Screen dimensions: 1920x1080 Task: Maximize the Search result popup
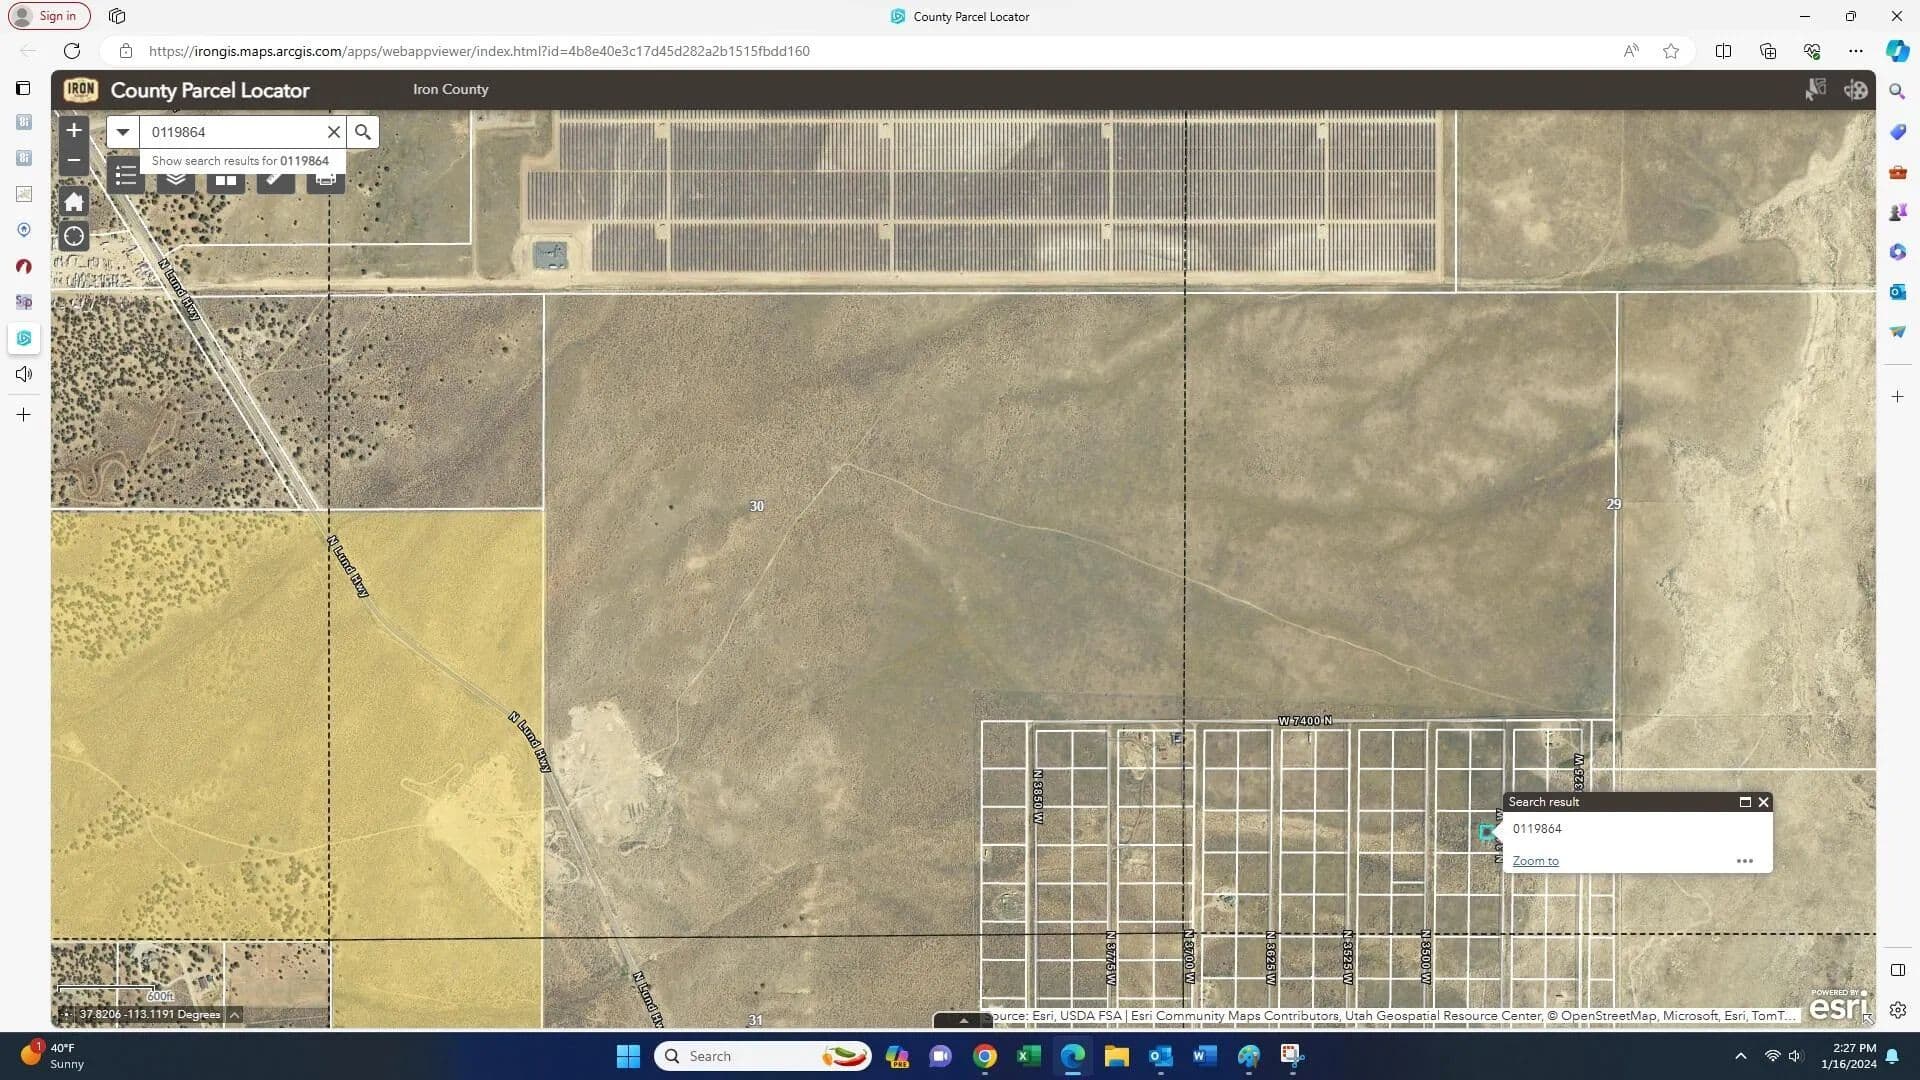1745,802
